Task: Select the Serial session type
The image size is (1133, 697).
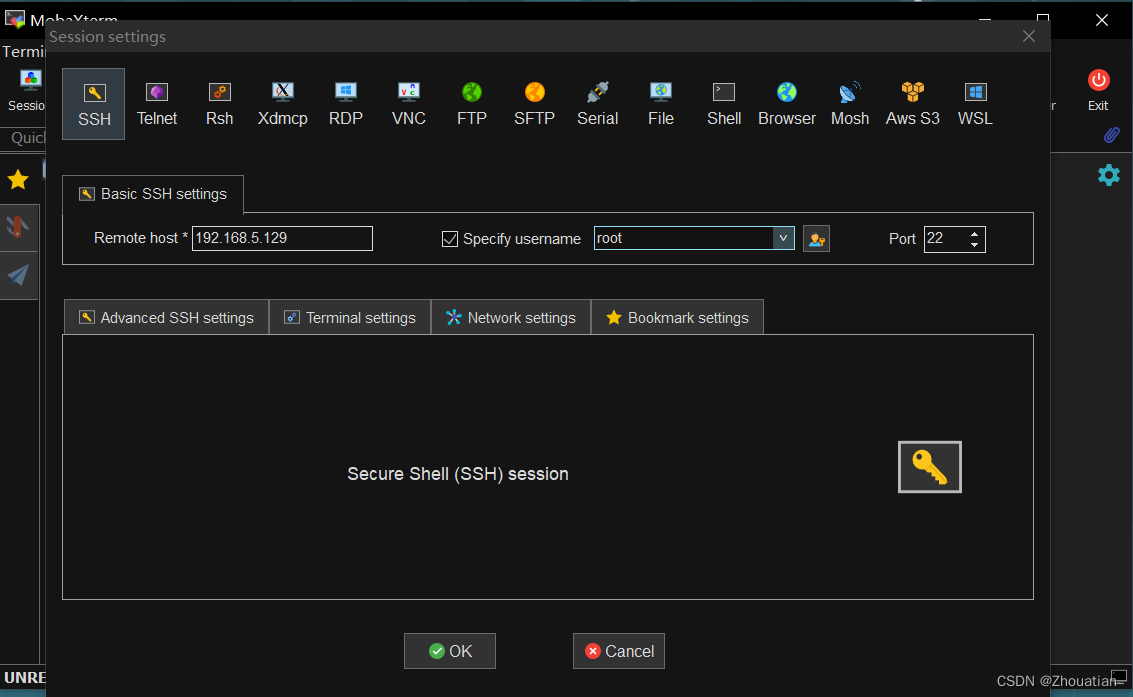Action: 598,104
